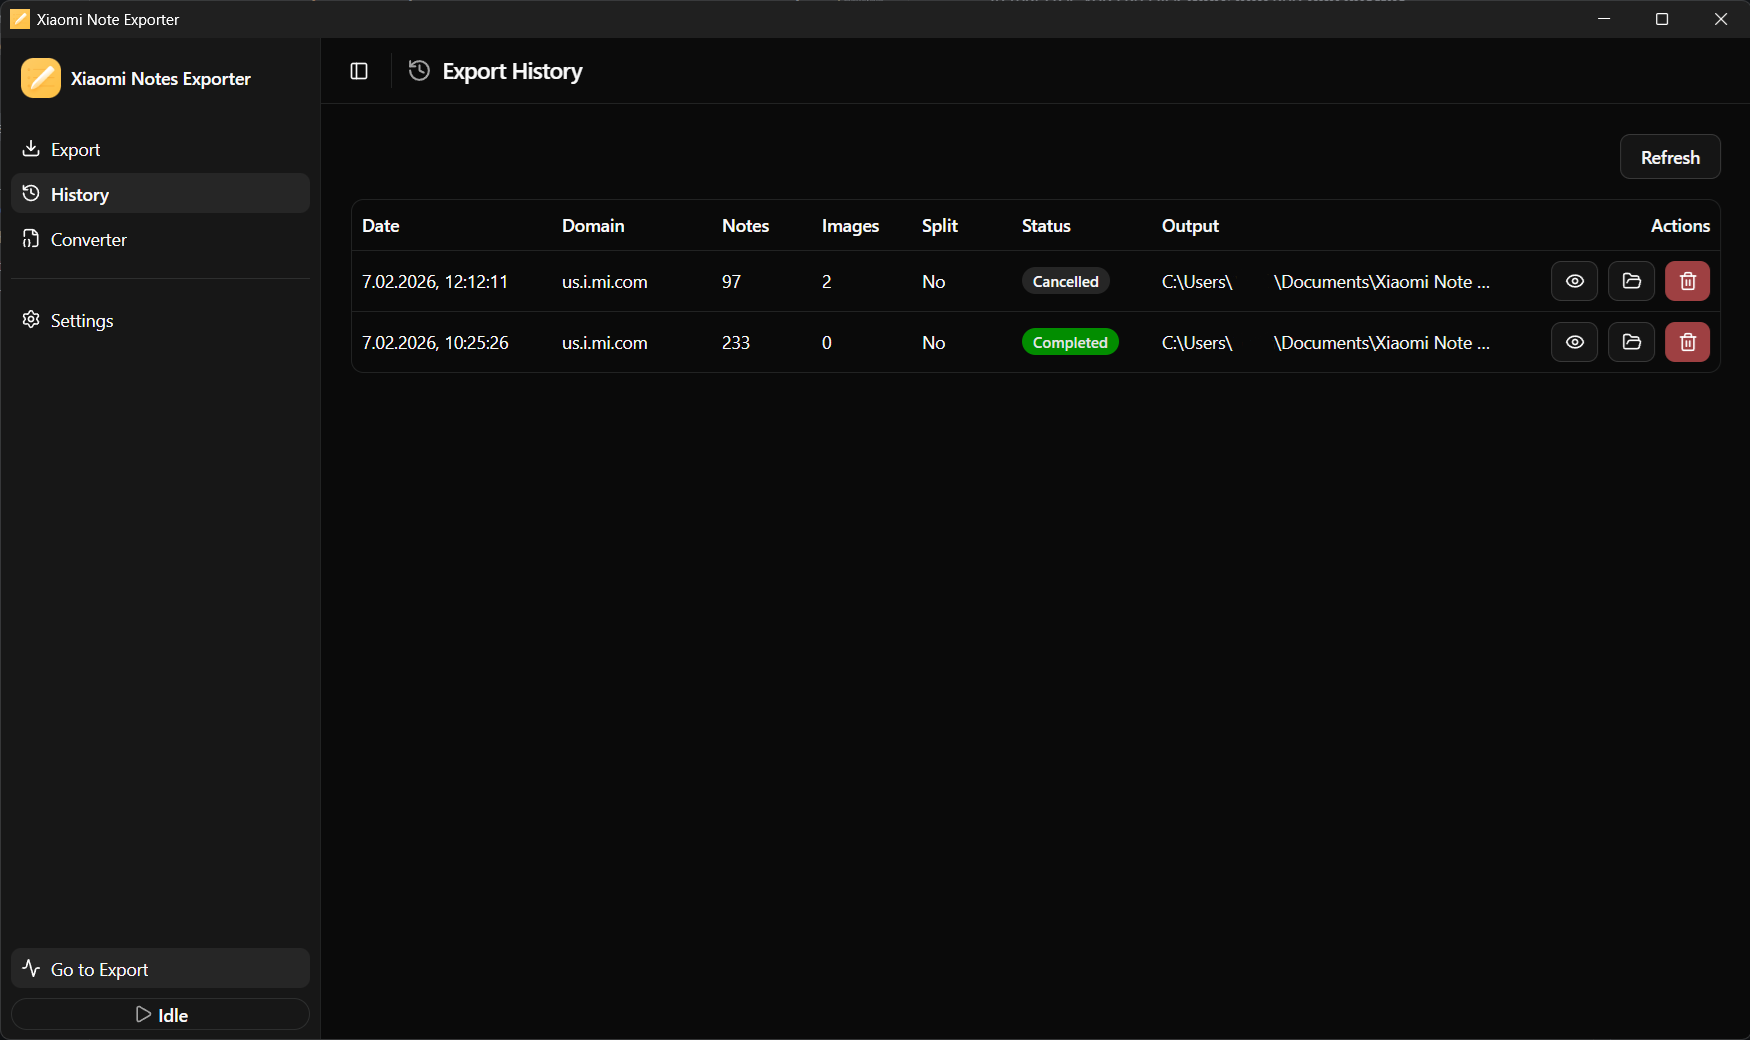This screenshot has width=1750, height=1040.
Task: Delete the 10:25:26 completed export entry
Action: [1687, 342]
